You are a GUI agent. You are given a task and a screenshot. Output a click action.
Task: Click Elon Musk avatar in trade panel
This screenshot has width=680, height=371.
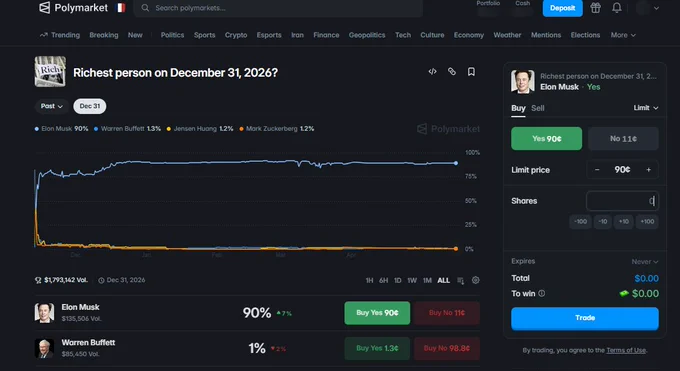523,82
